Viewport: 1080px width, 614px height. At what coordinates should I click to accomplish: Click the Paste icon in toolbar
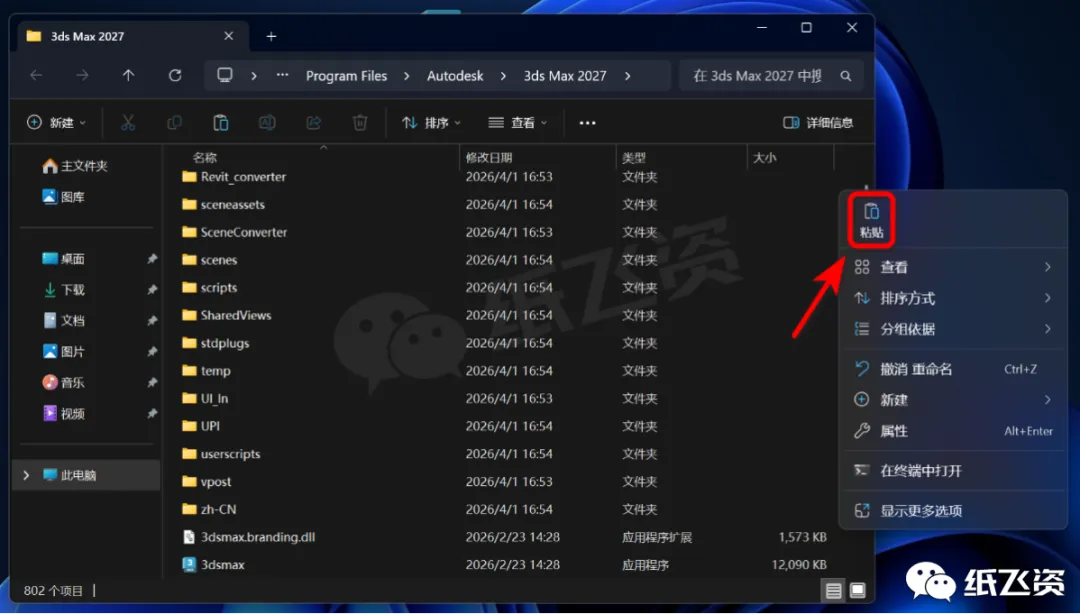(220, 123)
